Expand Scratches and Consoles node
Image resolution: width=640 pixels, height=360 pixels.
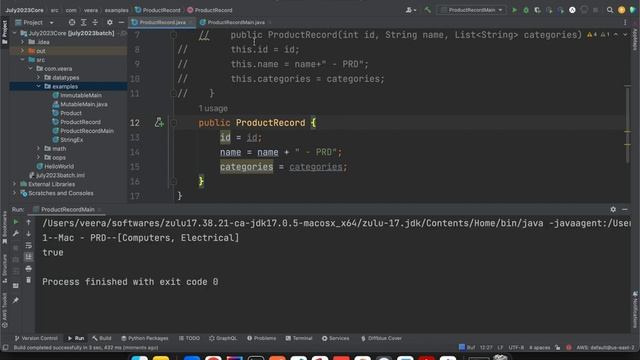[15, 193]
